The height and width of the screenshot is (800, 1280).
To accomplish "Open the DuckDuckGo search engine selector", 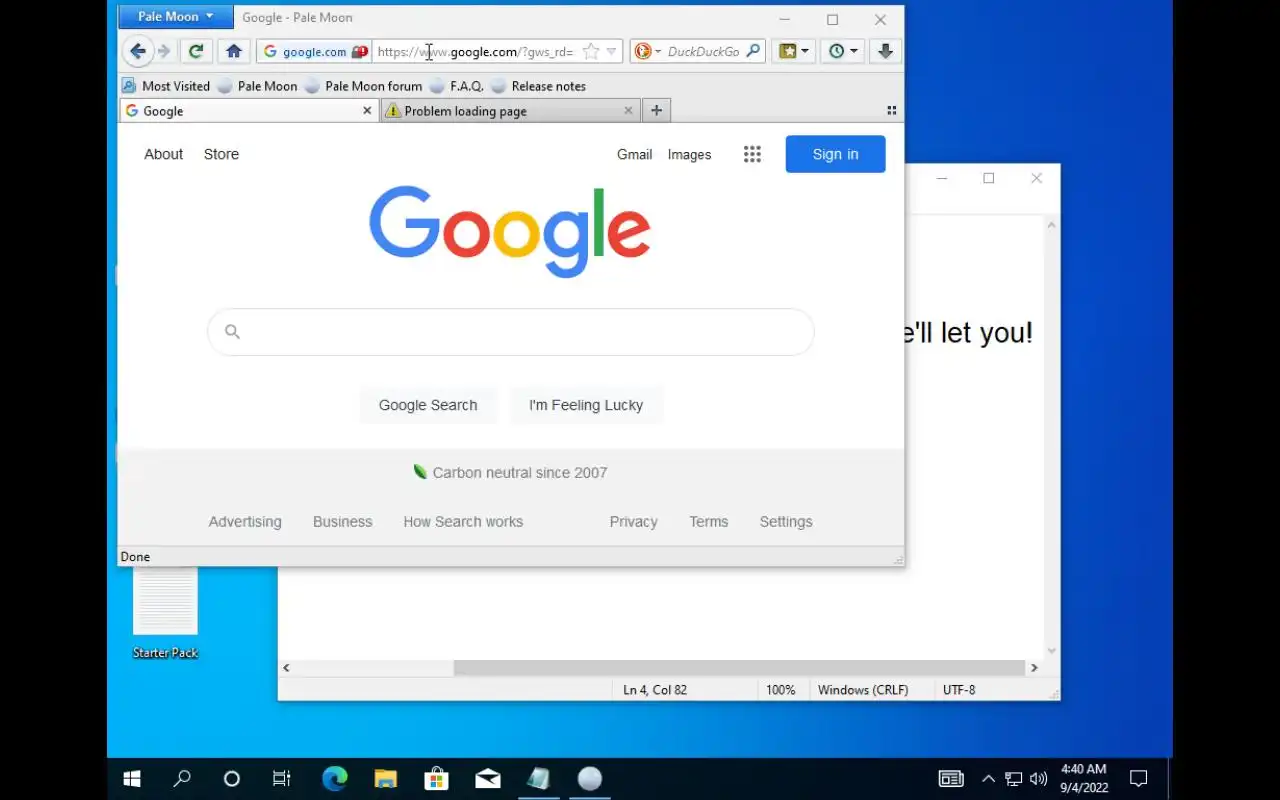I will pyautogui.click(x=646, y=52).
